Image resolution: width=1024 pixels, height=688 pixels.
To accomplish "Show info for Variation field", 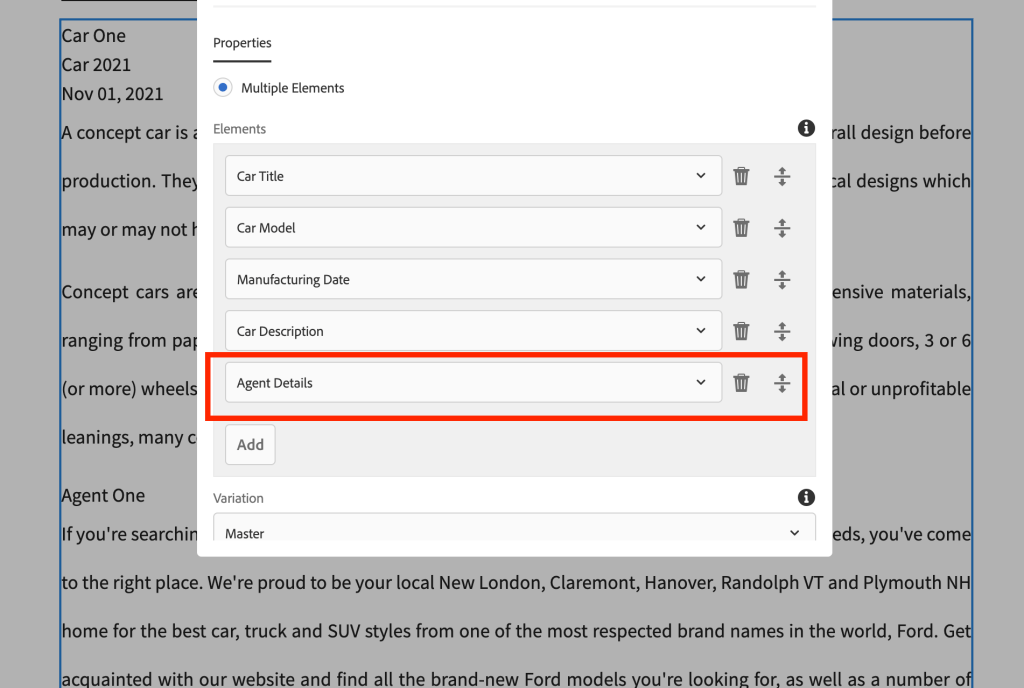I will coord(806,498).
